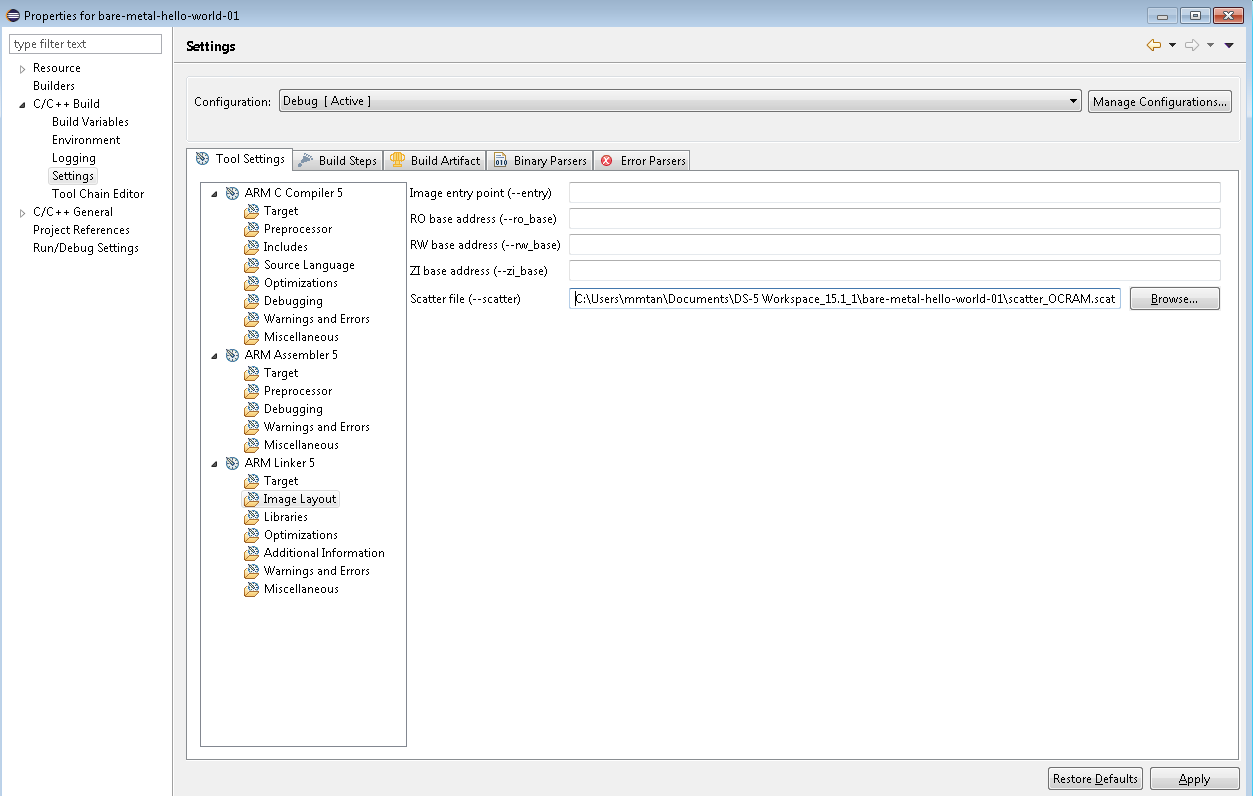Click the Apply button
The image size is (1253, 796).
[x=1195, y=779]
